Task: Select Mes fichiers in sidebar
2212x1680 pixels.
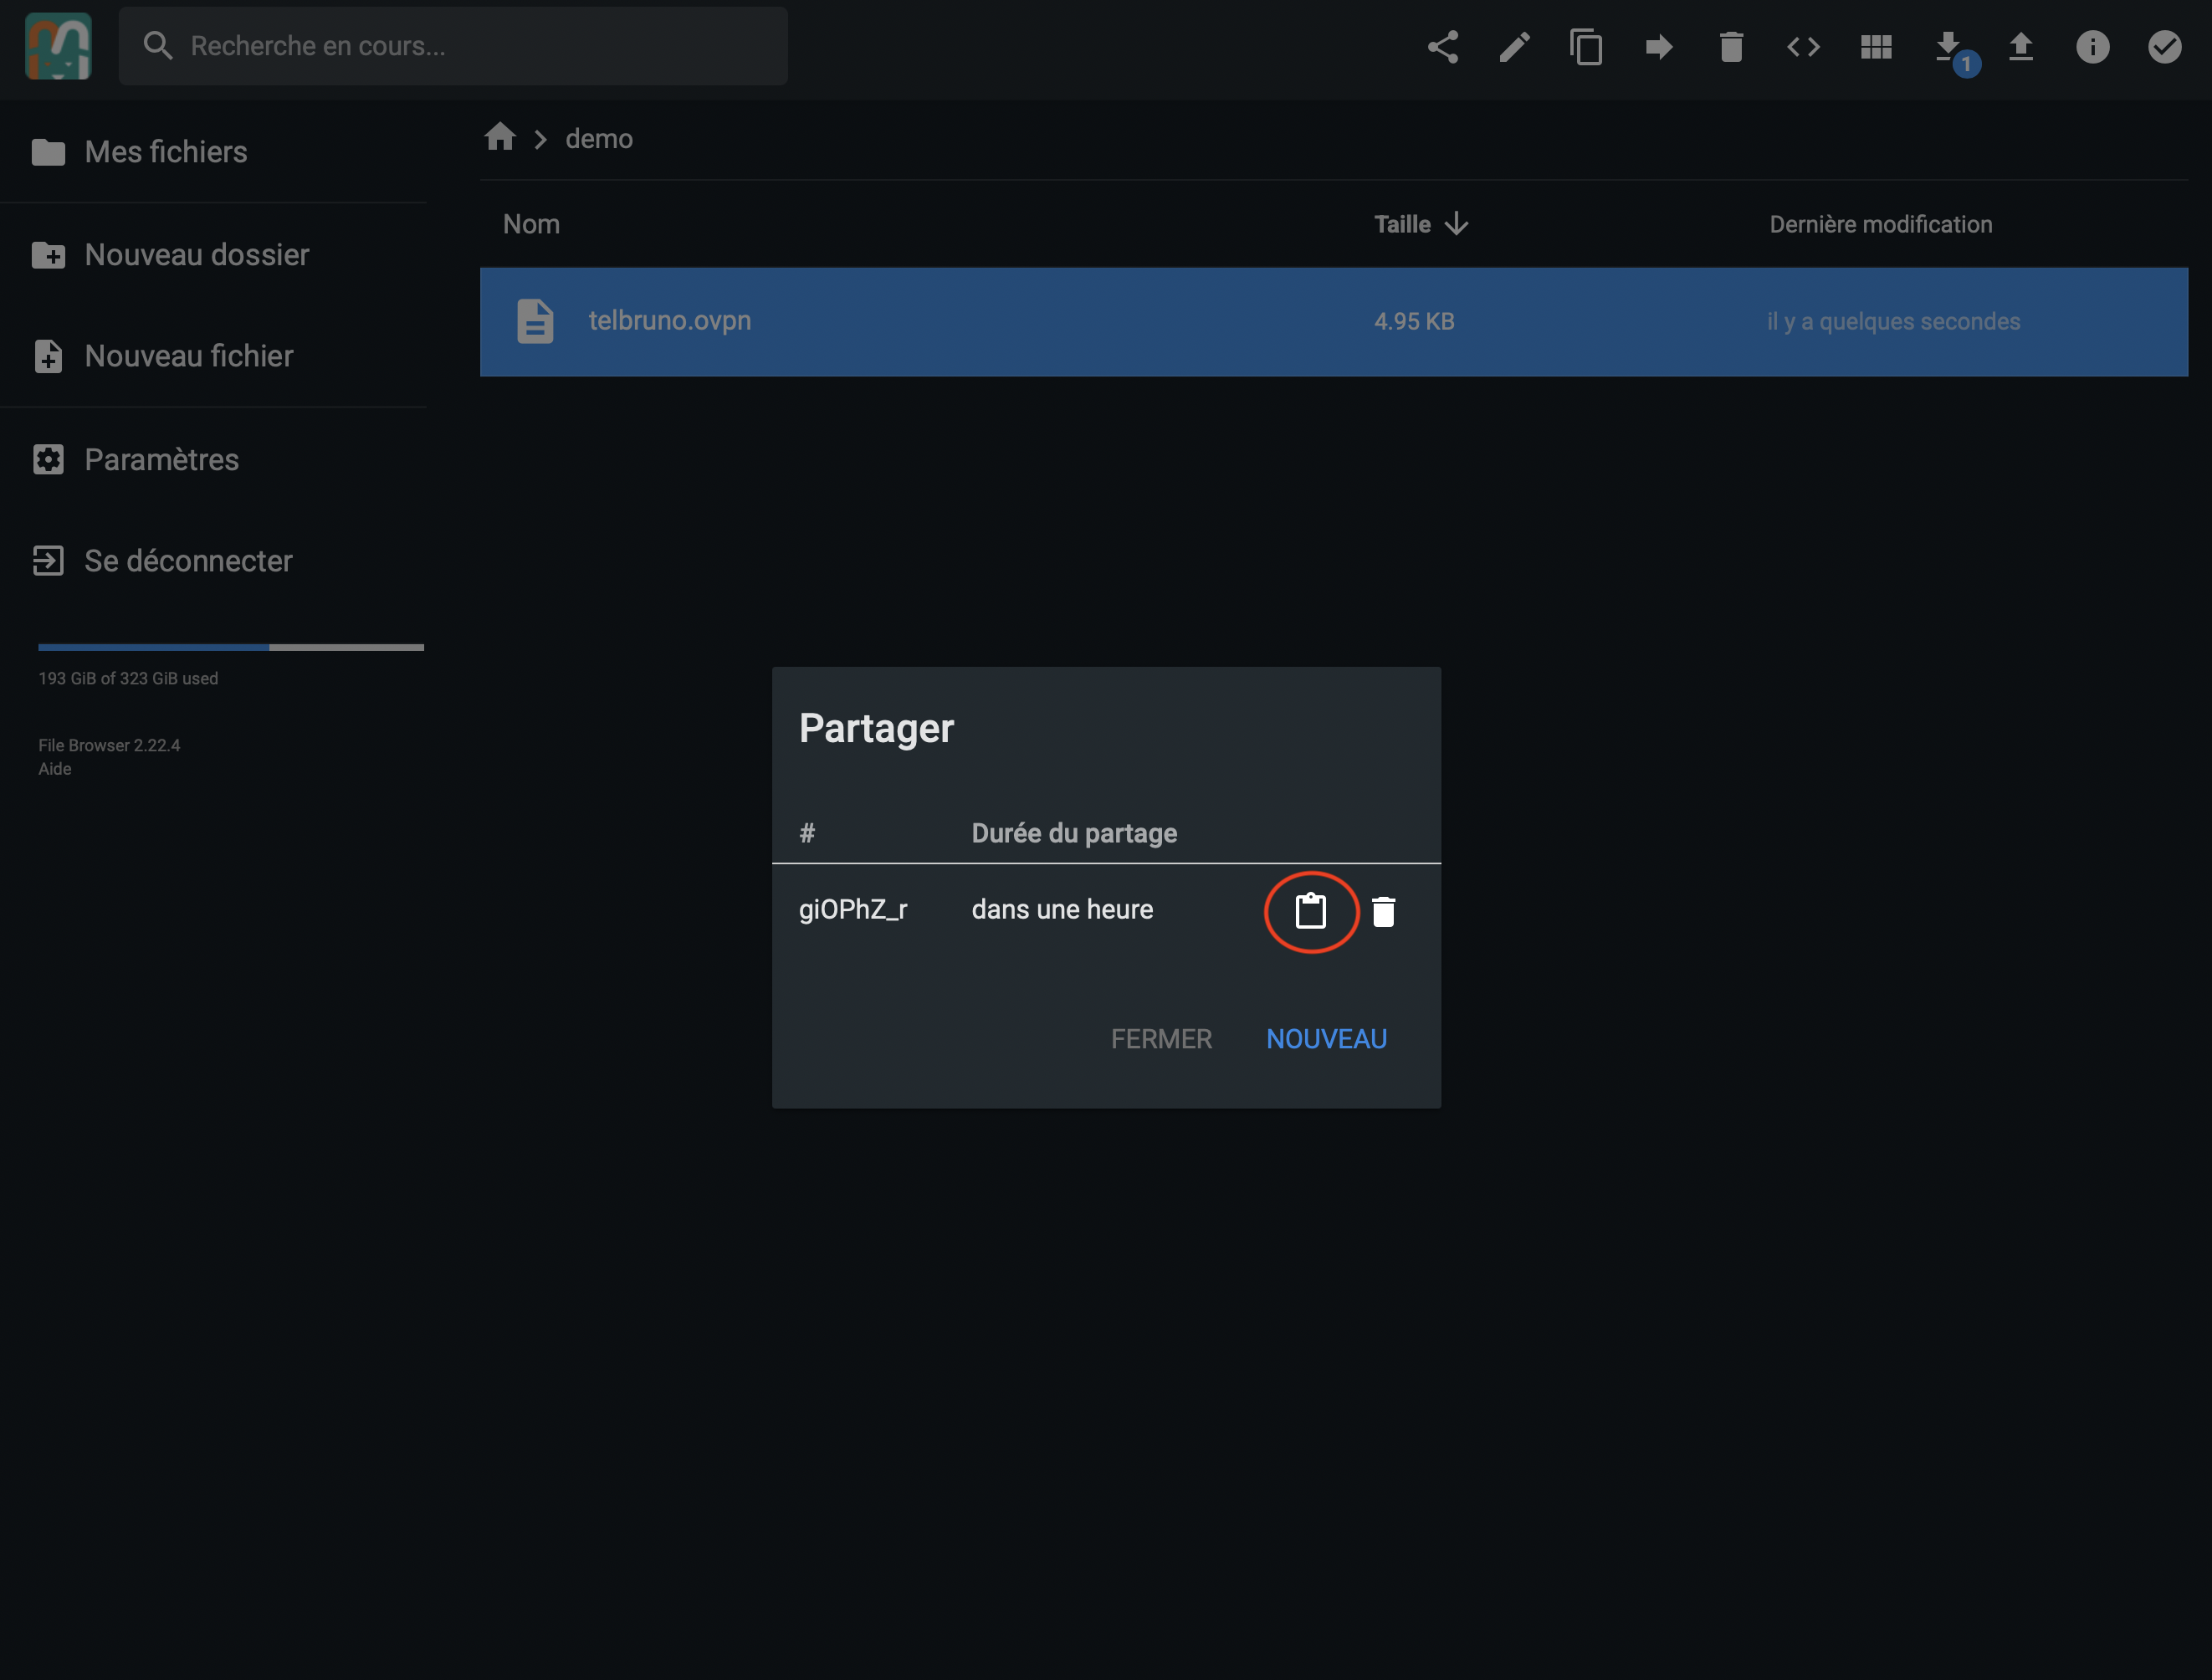Action: tap(165, 152)
